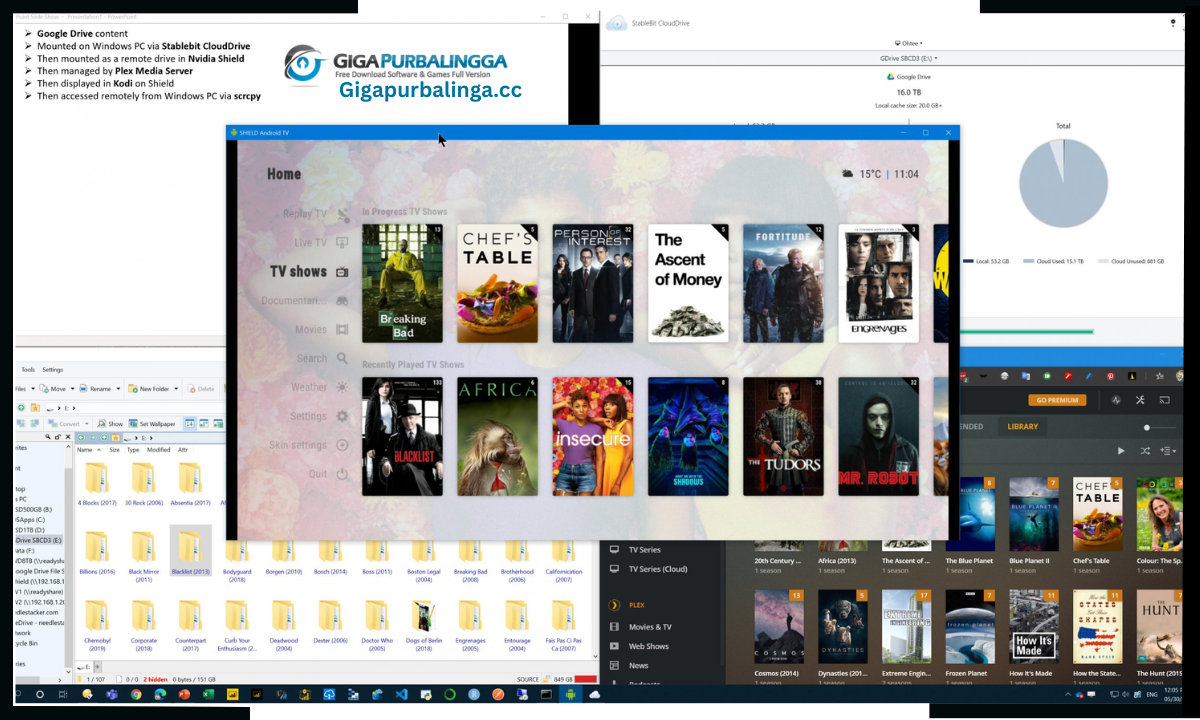Open Rename dropdown arrow in file manager
The width and height of the screenshot is (1200, 720).
tap(119, 389)
